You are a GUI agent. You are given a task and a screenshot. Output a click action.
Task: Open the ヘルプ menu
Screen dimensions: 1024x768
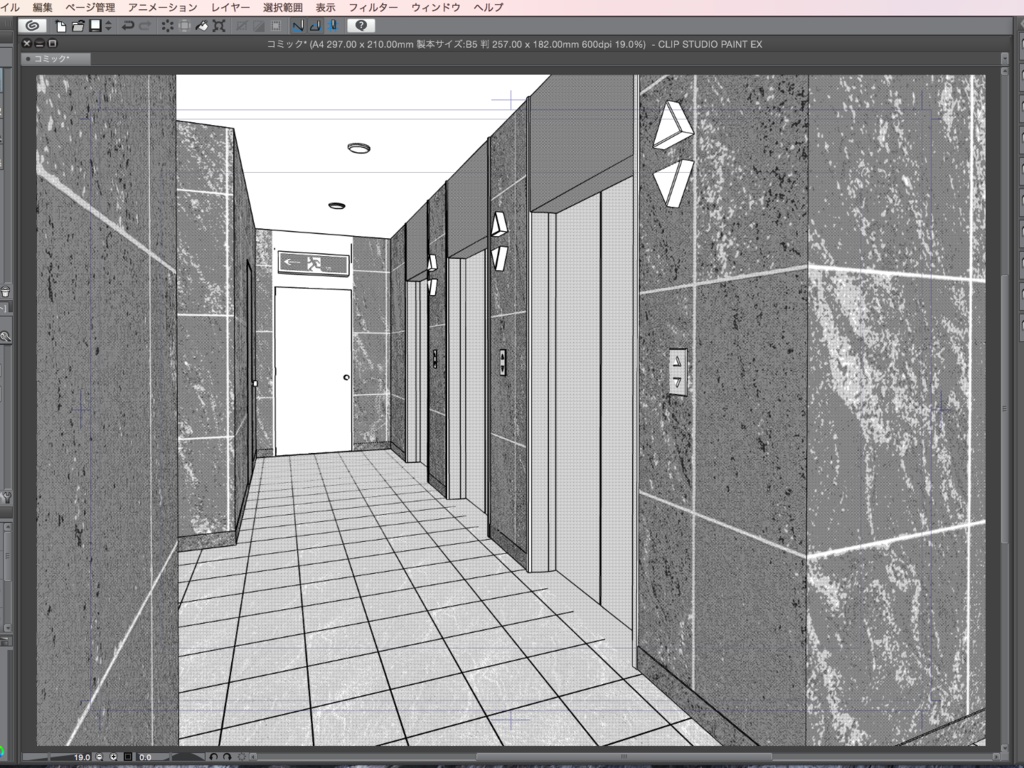point(488,7)
